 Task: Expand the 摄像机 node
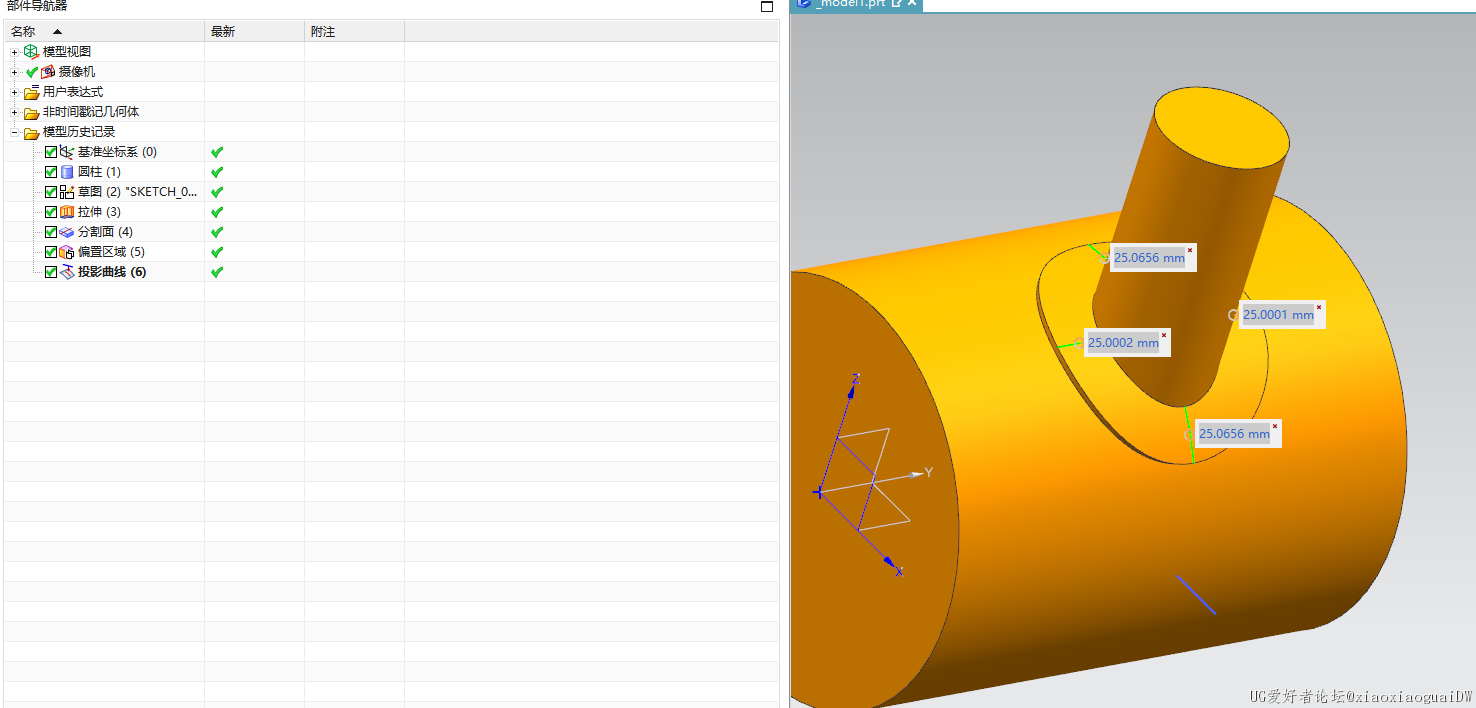click(x=14, y=72)
